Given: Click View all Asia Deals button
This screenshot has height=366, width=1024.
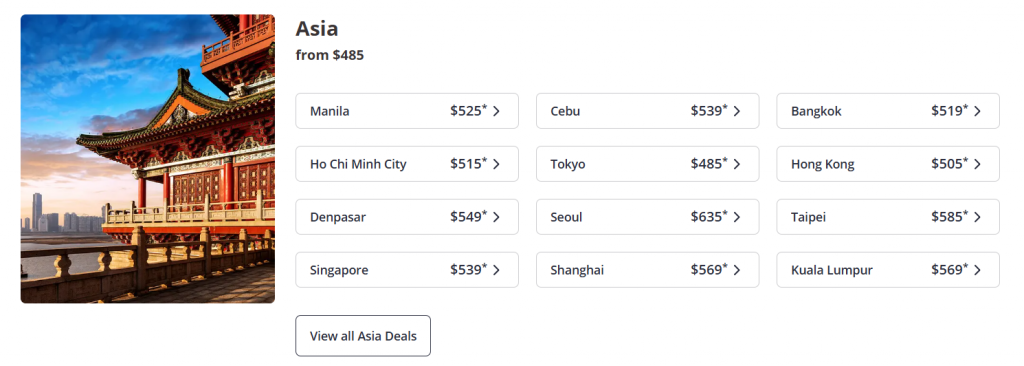Looking at the screenshot, I should point(363,336).
